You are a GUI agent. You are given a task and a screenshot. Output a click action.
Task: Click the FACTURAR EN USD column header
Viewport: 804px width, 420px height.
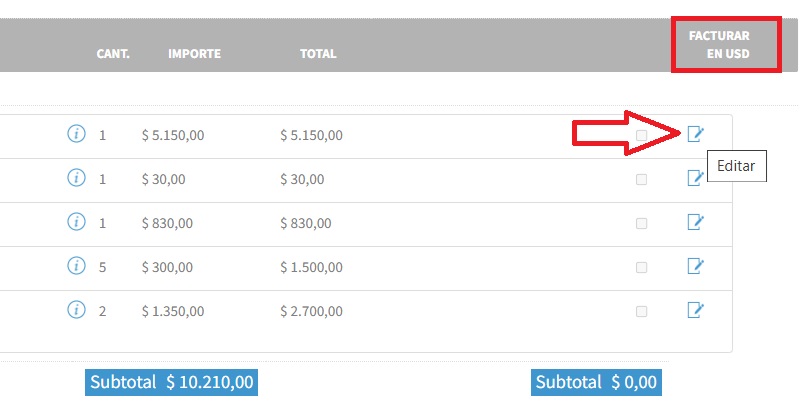719,45
